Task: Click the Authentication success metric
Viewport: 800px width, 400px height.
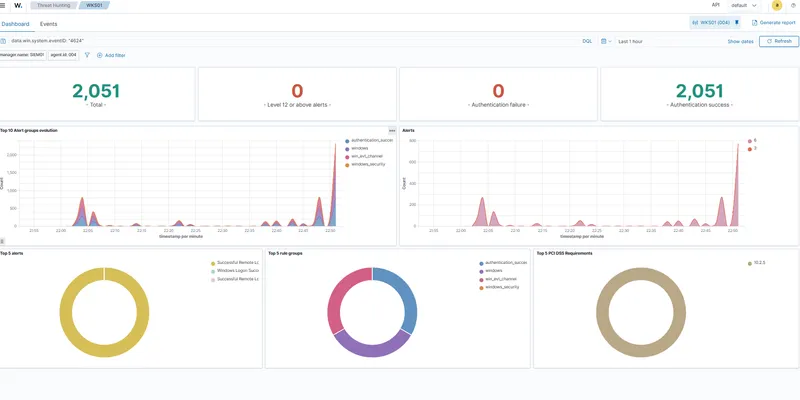Action: [x=699, y=94]
